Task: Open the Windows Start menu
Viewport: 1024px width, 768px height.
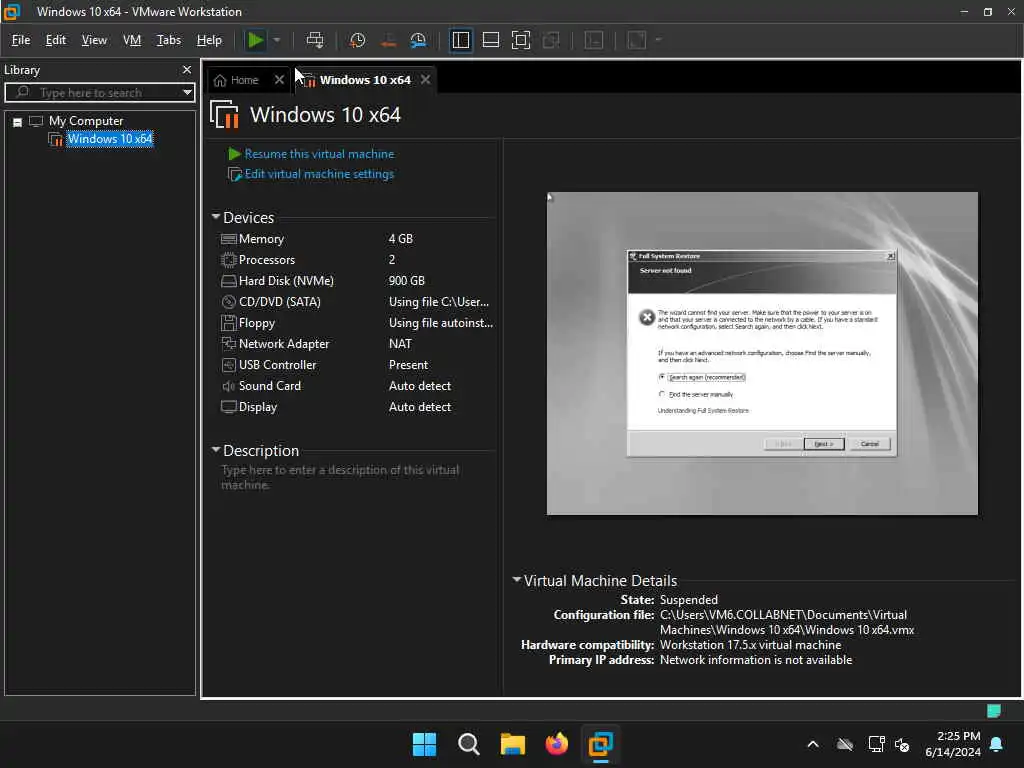Action: pyautogui.click(x=424, y=744)
